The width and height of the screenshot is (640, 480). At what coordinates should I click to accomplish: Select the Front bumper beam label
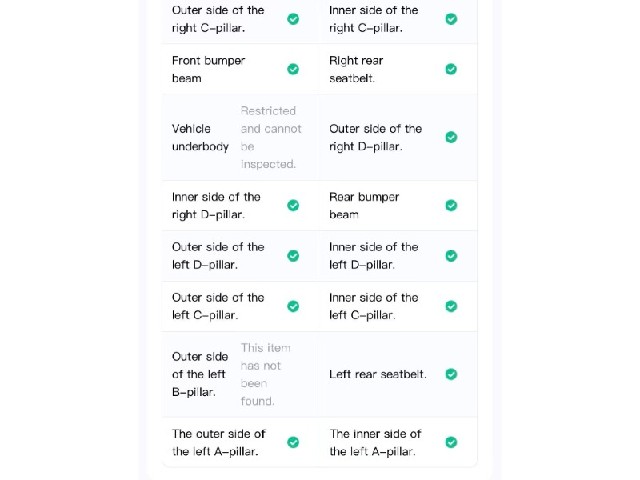tap(208, 69)
